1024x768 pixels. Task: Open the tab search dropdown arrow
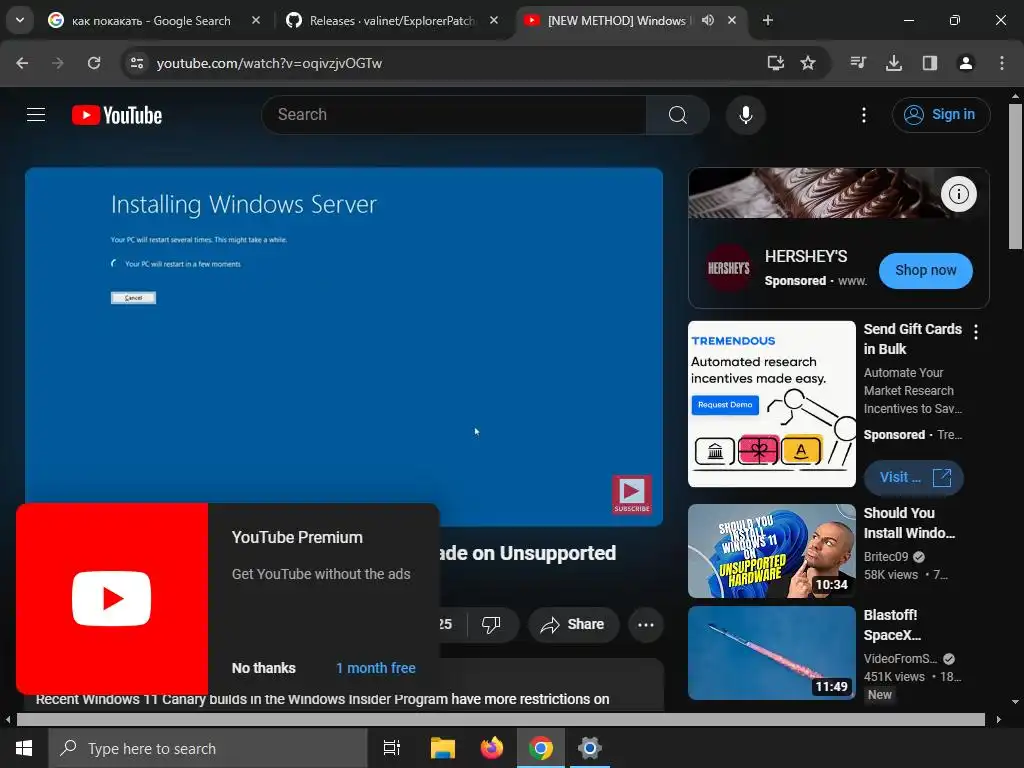tap(20, 20)
